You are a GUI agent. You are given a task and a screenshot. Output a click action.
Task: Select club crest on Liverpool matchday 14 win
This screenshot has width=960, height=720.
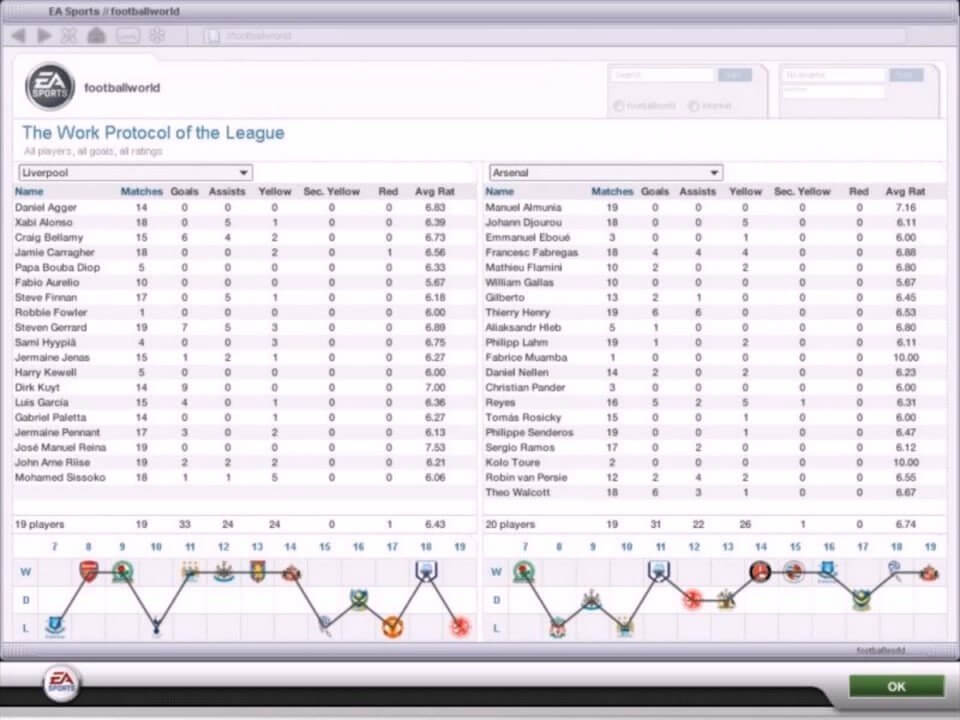(291, 573)
